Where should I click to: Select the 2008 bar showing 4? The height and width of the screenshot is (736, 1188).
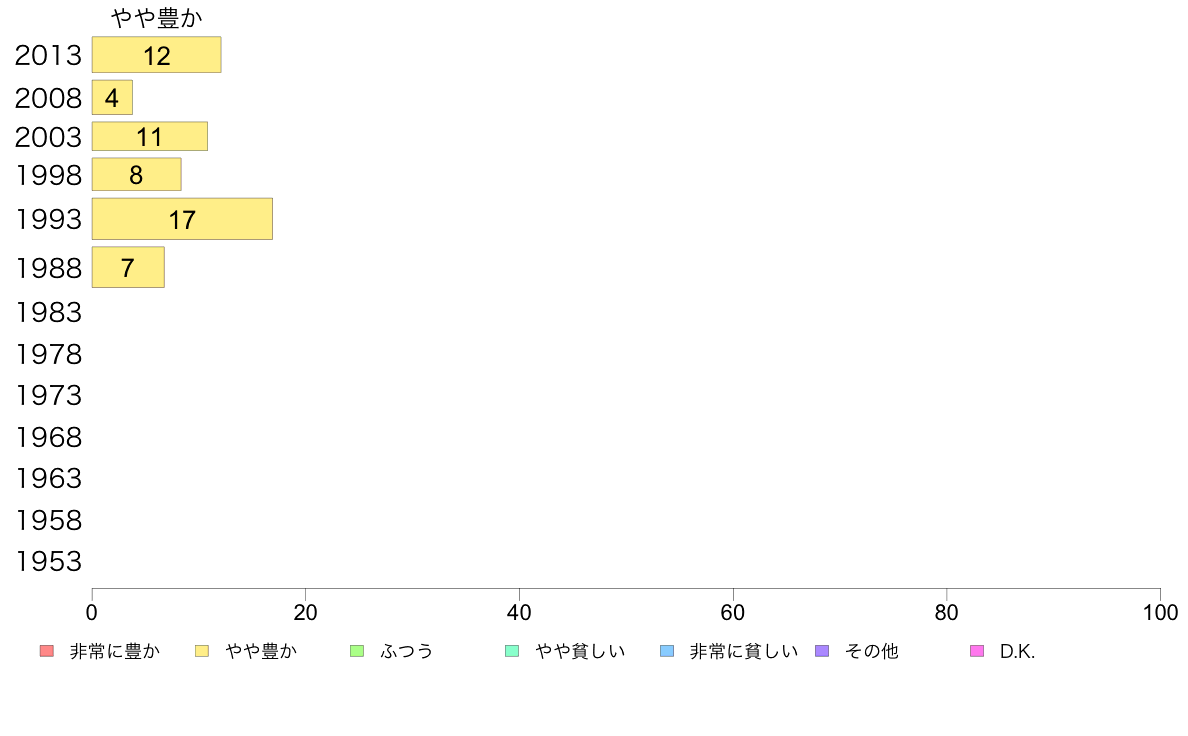coord(112,98)
